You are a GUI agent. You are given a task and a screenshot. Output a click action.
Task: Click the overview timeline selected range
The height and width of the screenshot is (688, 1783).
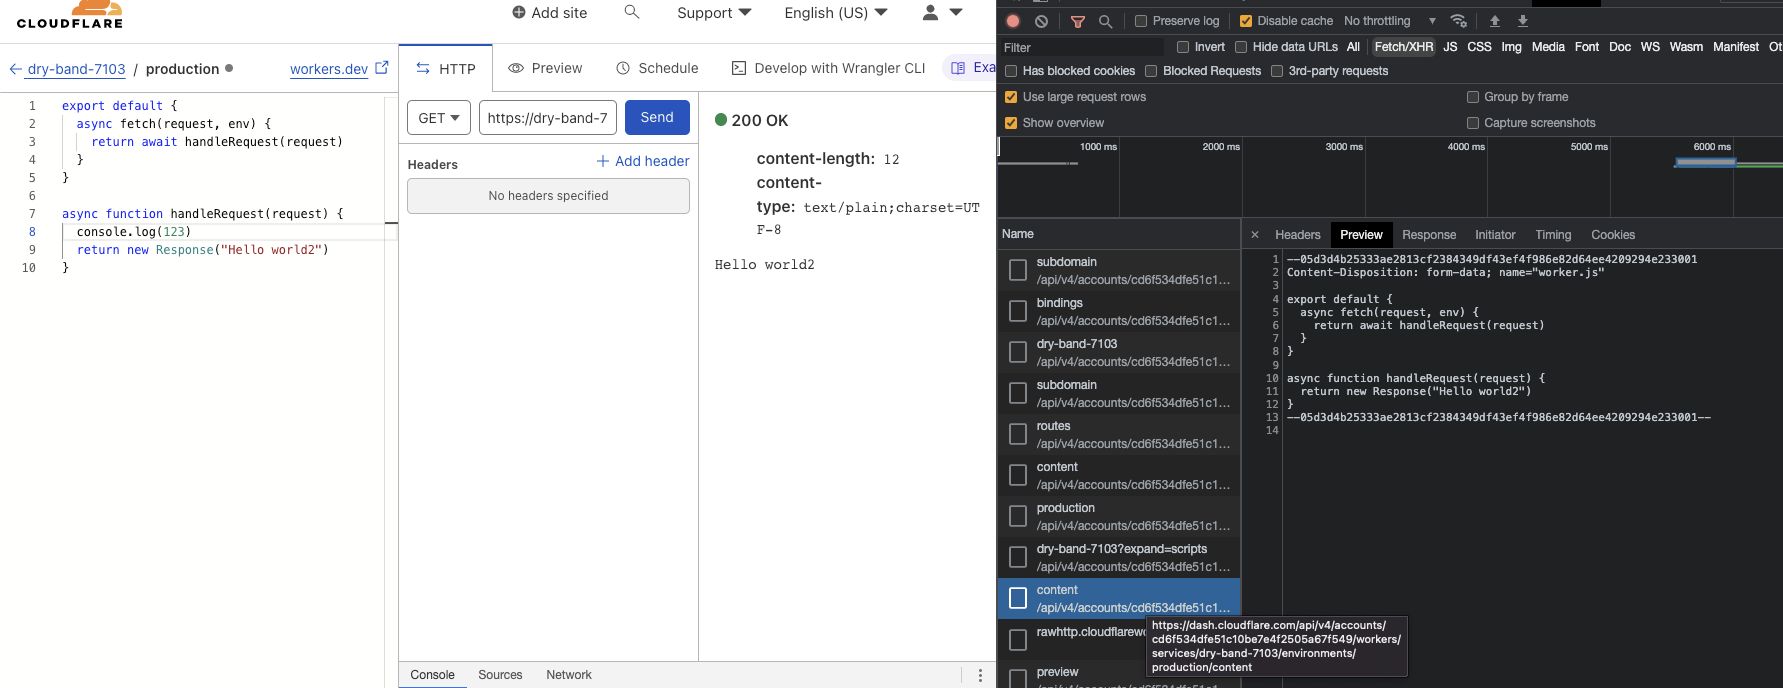coord(1705,162)
